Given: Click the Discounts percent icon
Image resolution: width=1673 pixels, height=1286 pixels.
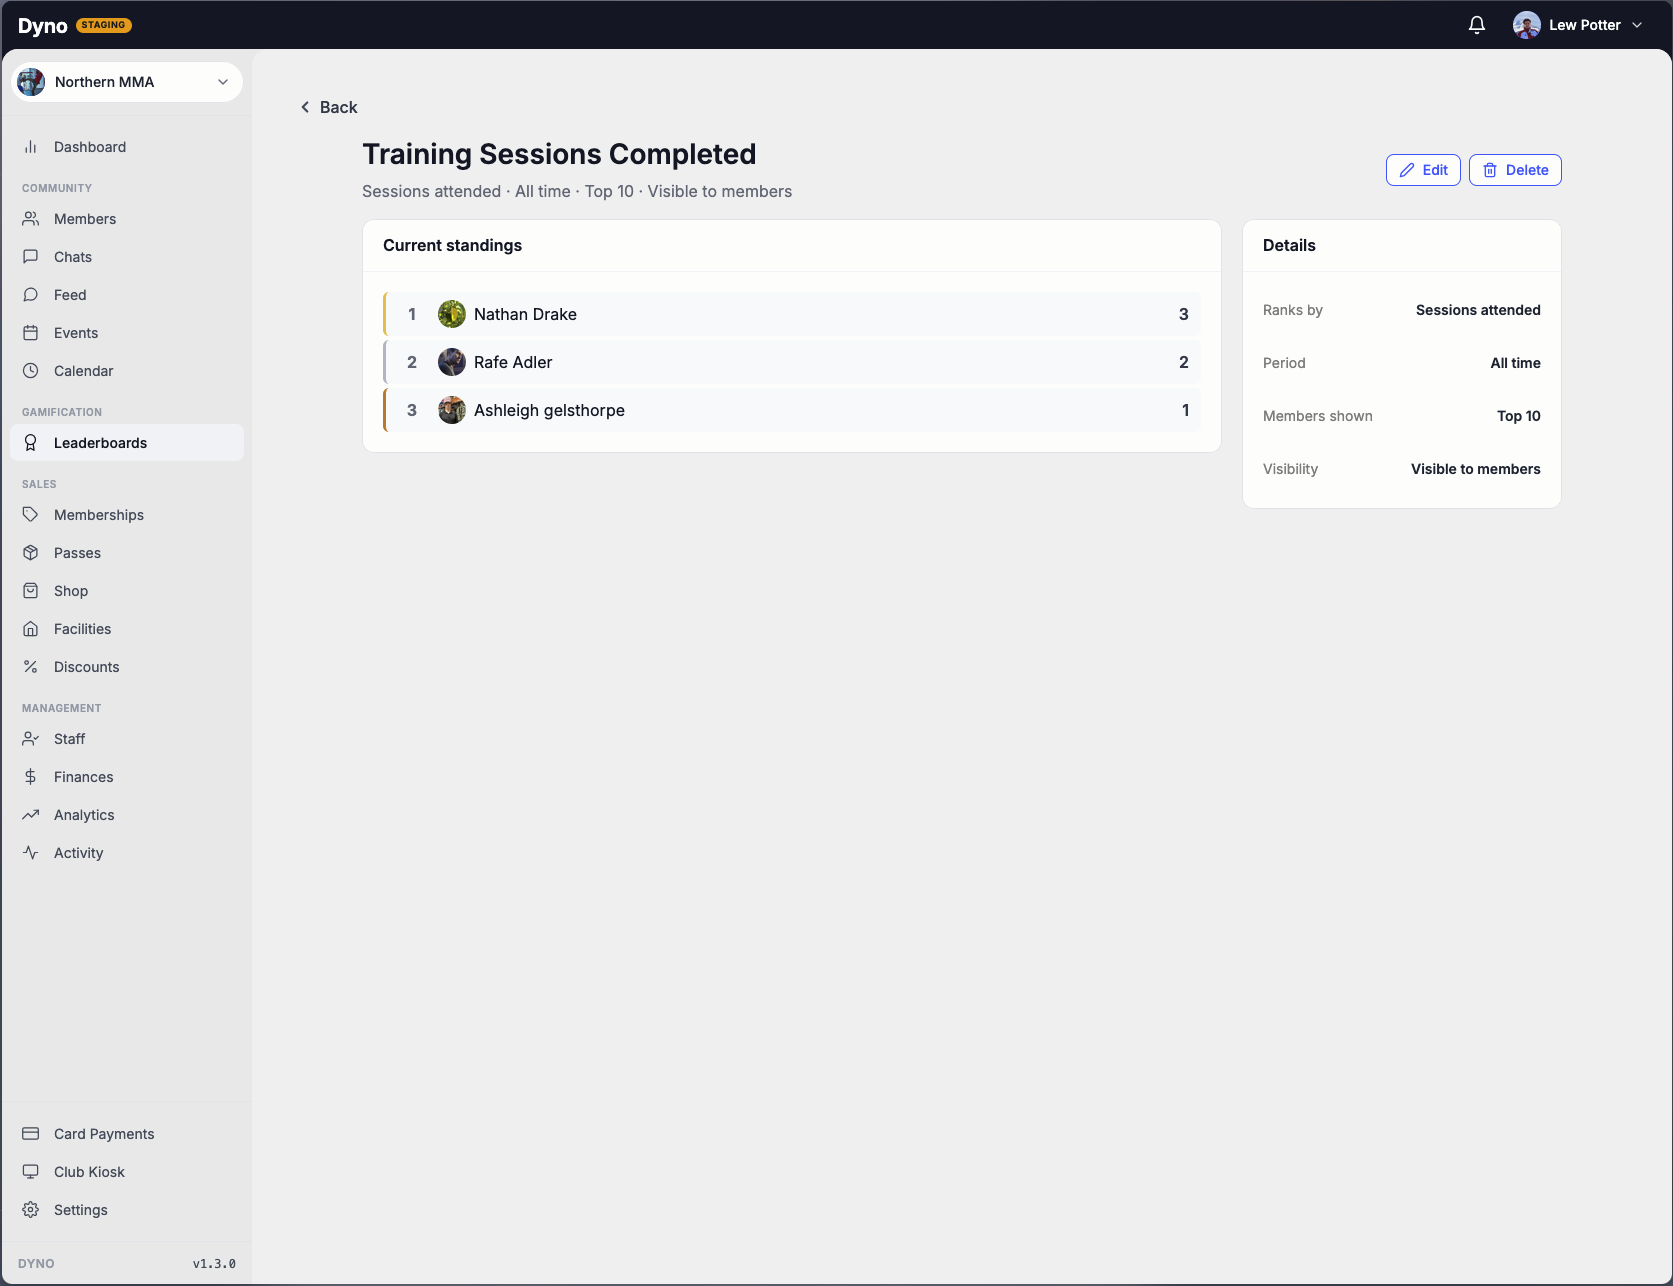Looking at the screenshot, I should point(31,667).
